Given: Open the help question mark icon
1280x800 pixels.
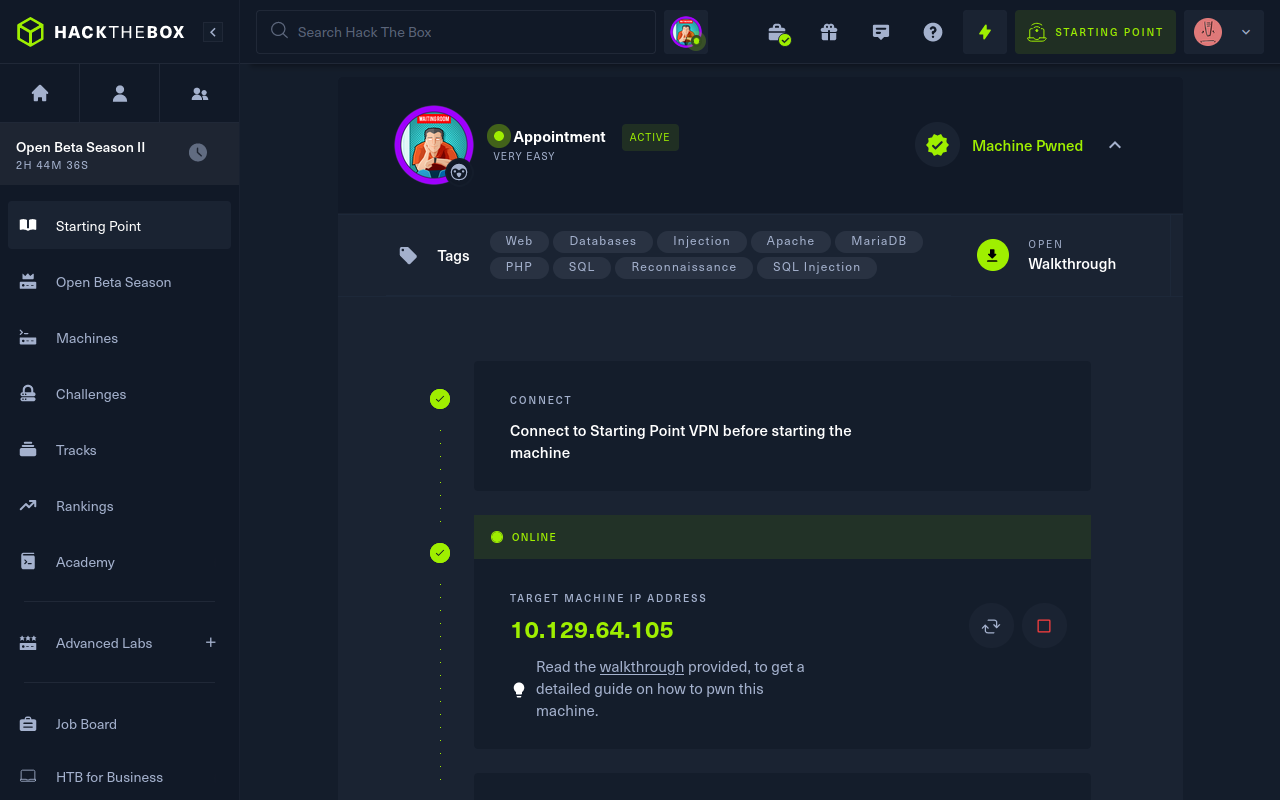Looking at the screenshot, I should pyautogui.click(x=933, y=32).
